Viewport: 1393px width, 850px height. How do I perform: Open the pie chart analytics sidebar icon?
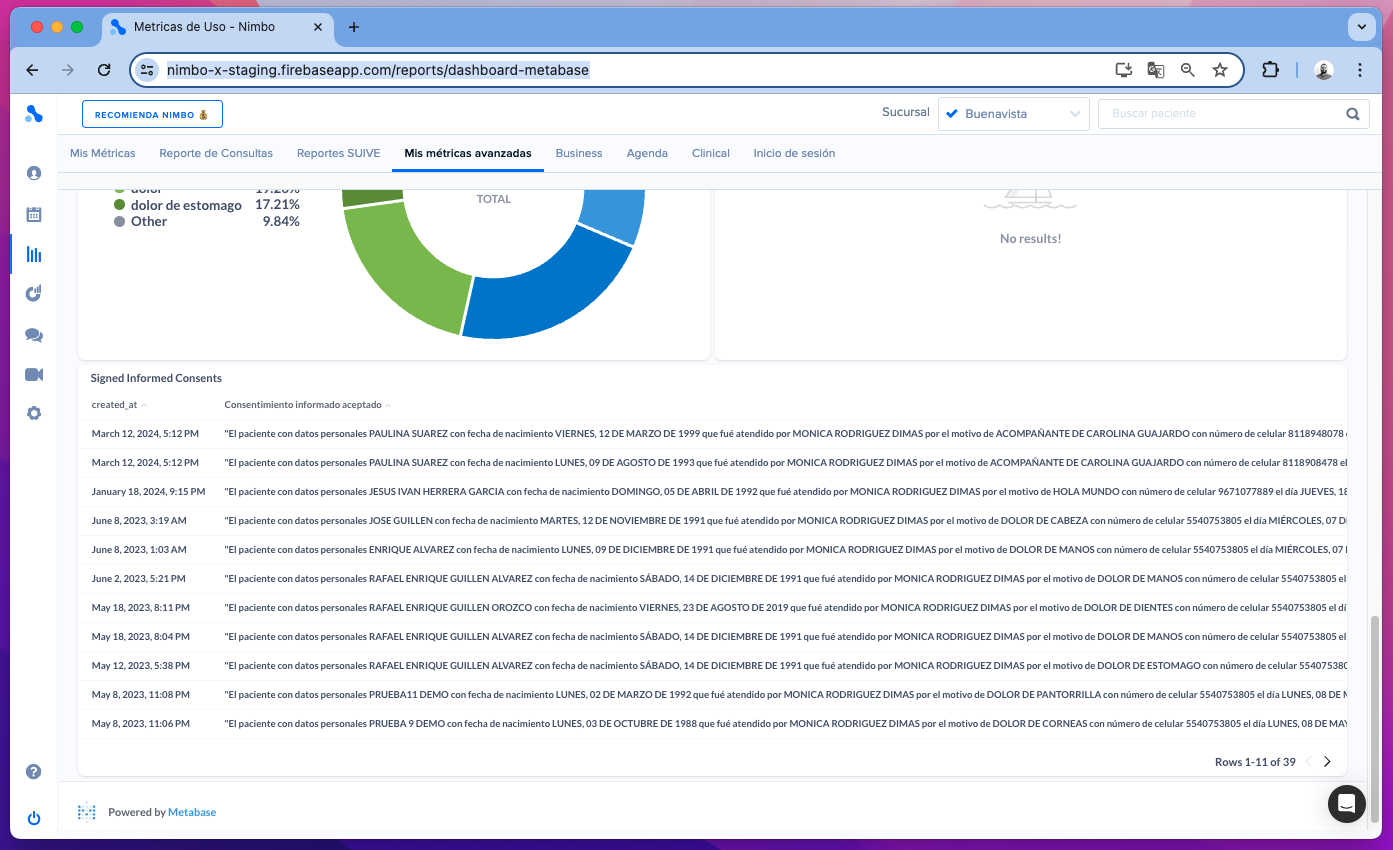pos(34,294)
